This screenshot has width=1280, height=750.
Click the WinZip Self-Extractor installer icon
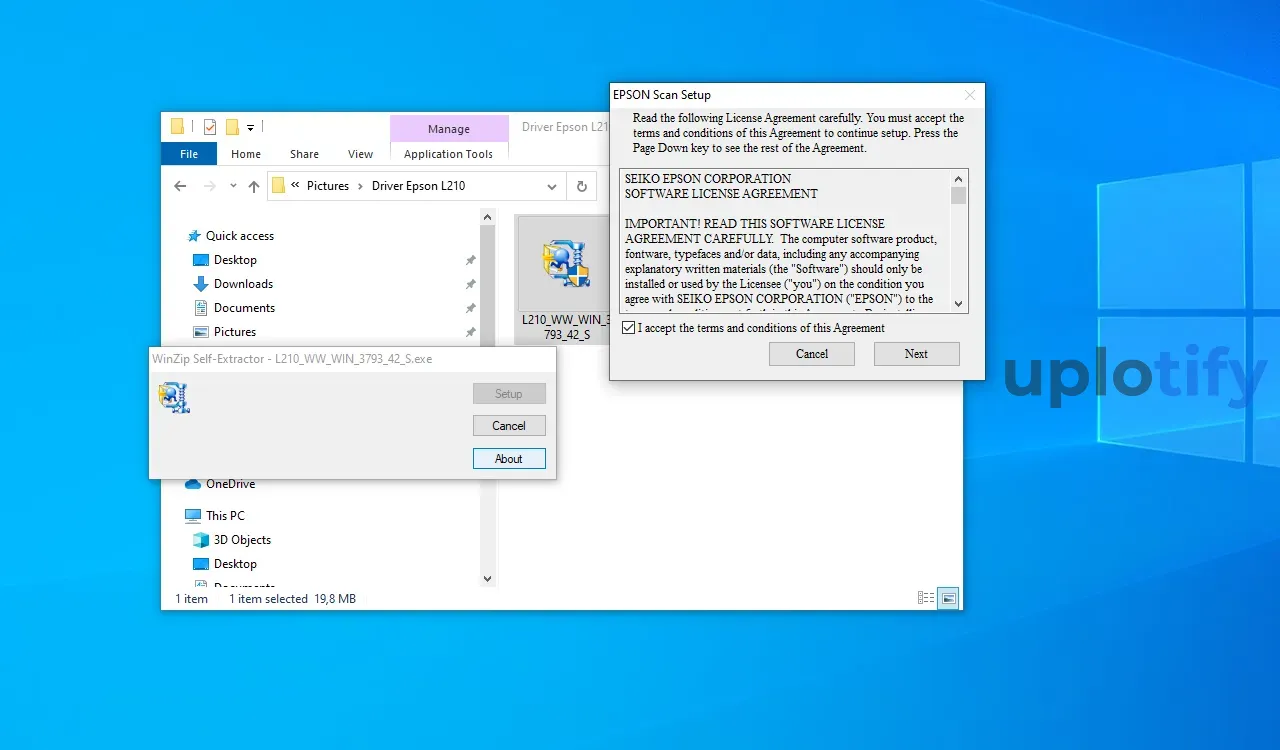[x=174, y=397]
